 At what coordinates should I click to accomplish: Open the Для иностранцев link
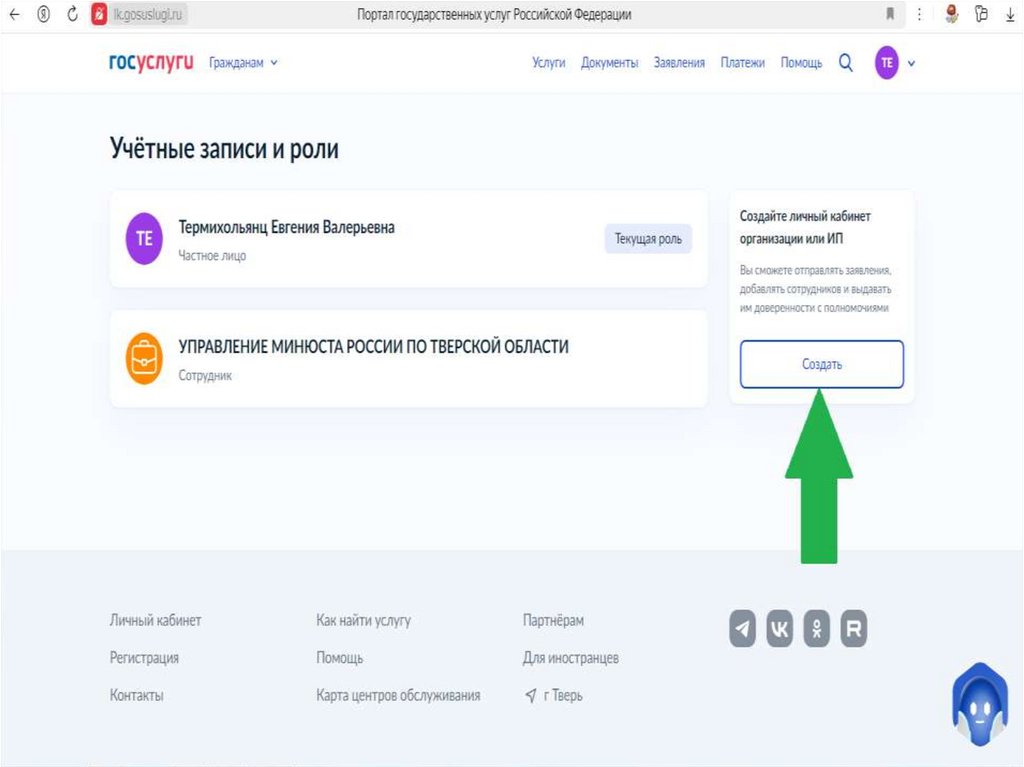click(571, 658)
